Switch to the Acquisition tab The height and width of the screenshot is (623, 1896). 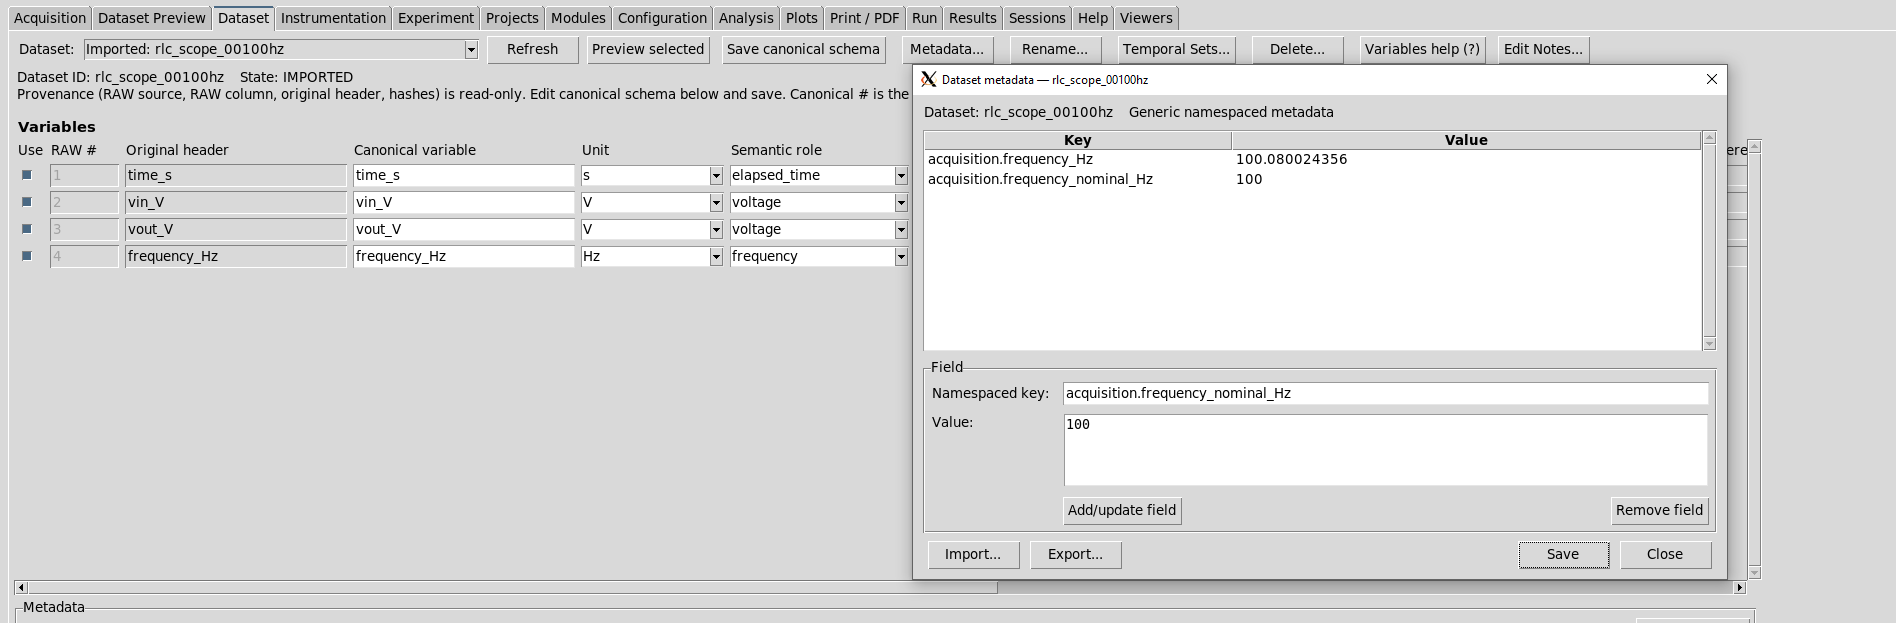[x=50, y=18]
